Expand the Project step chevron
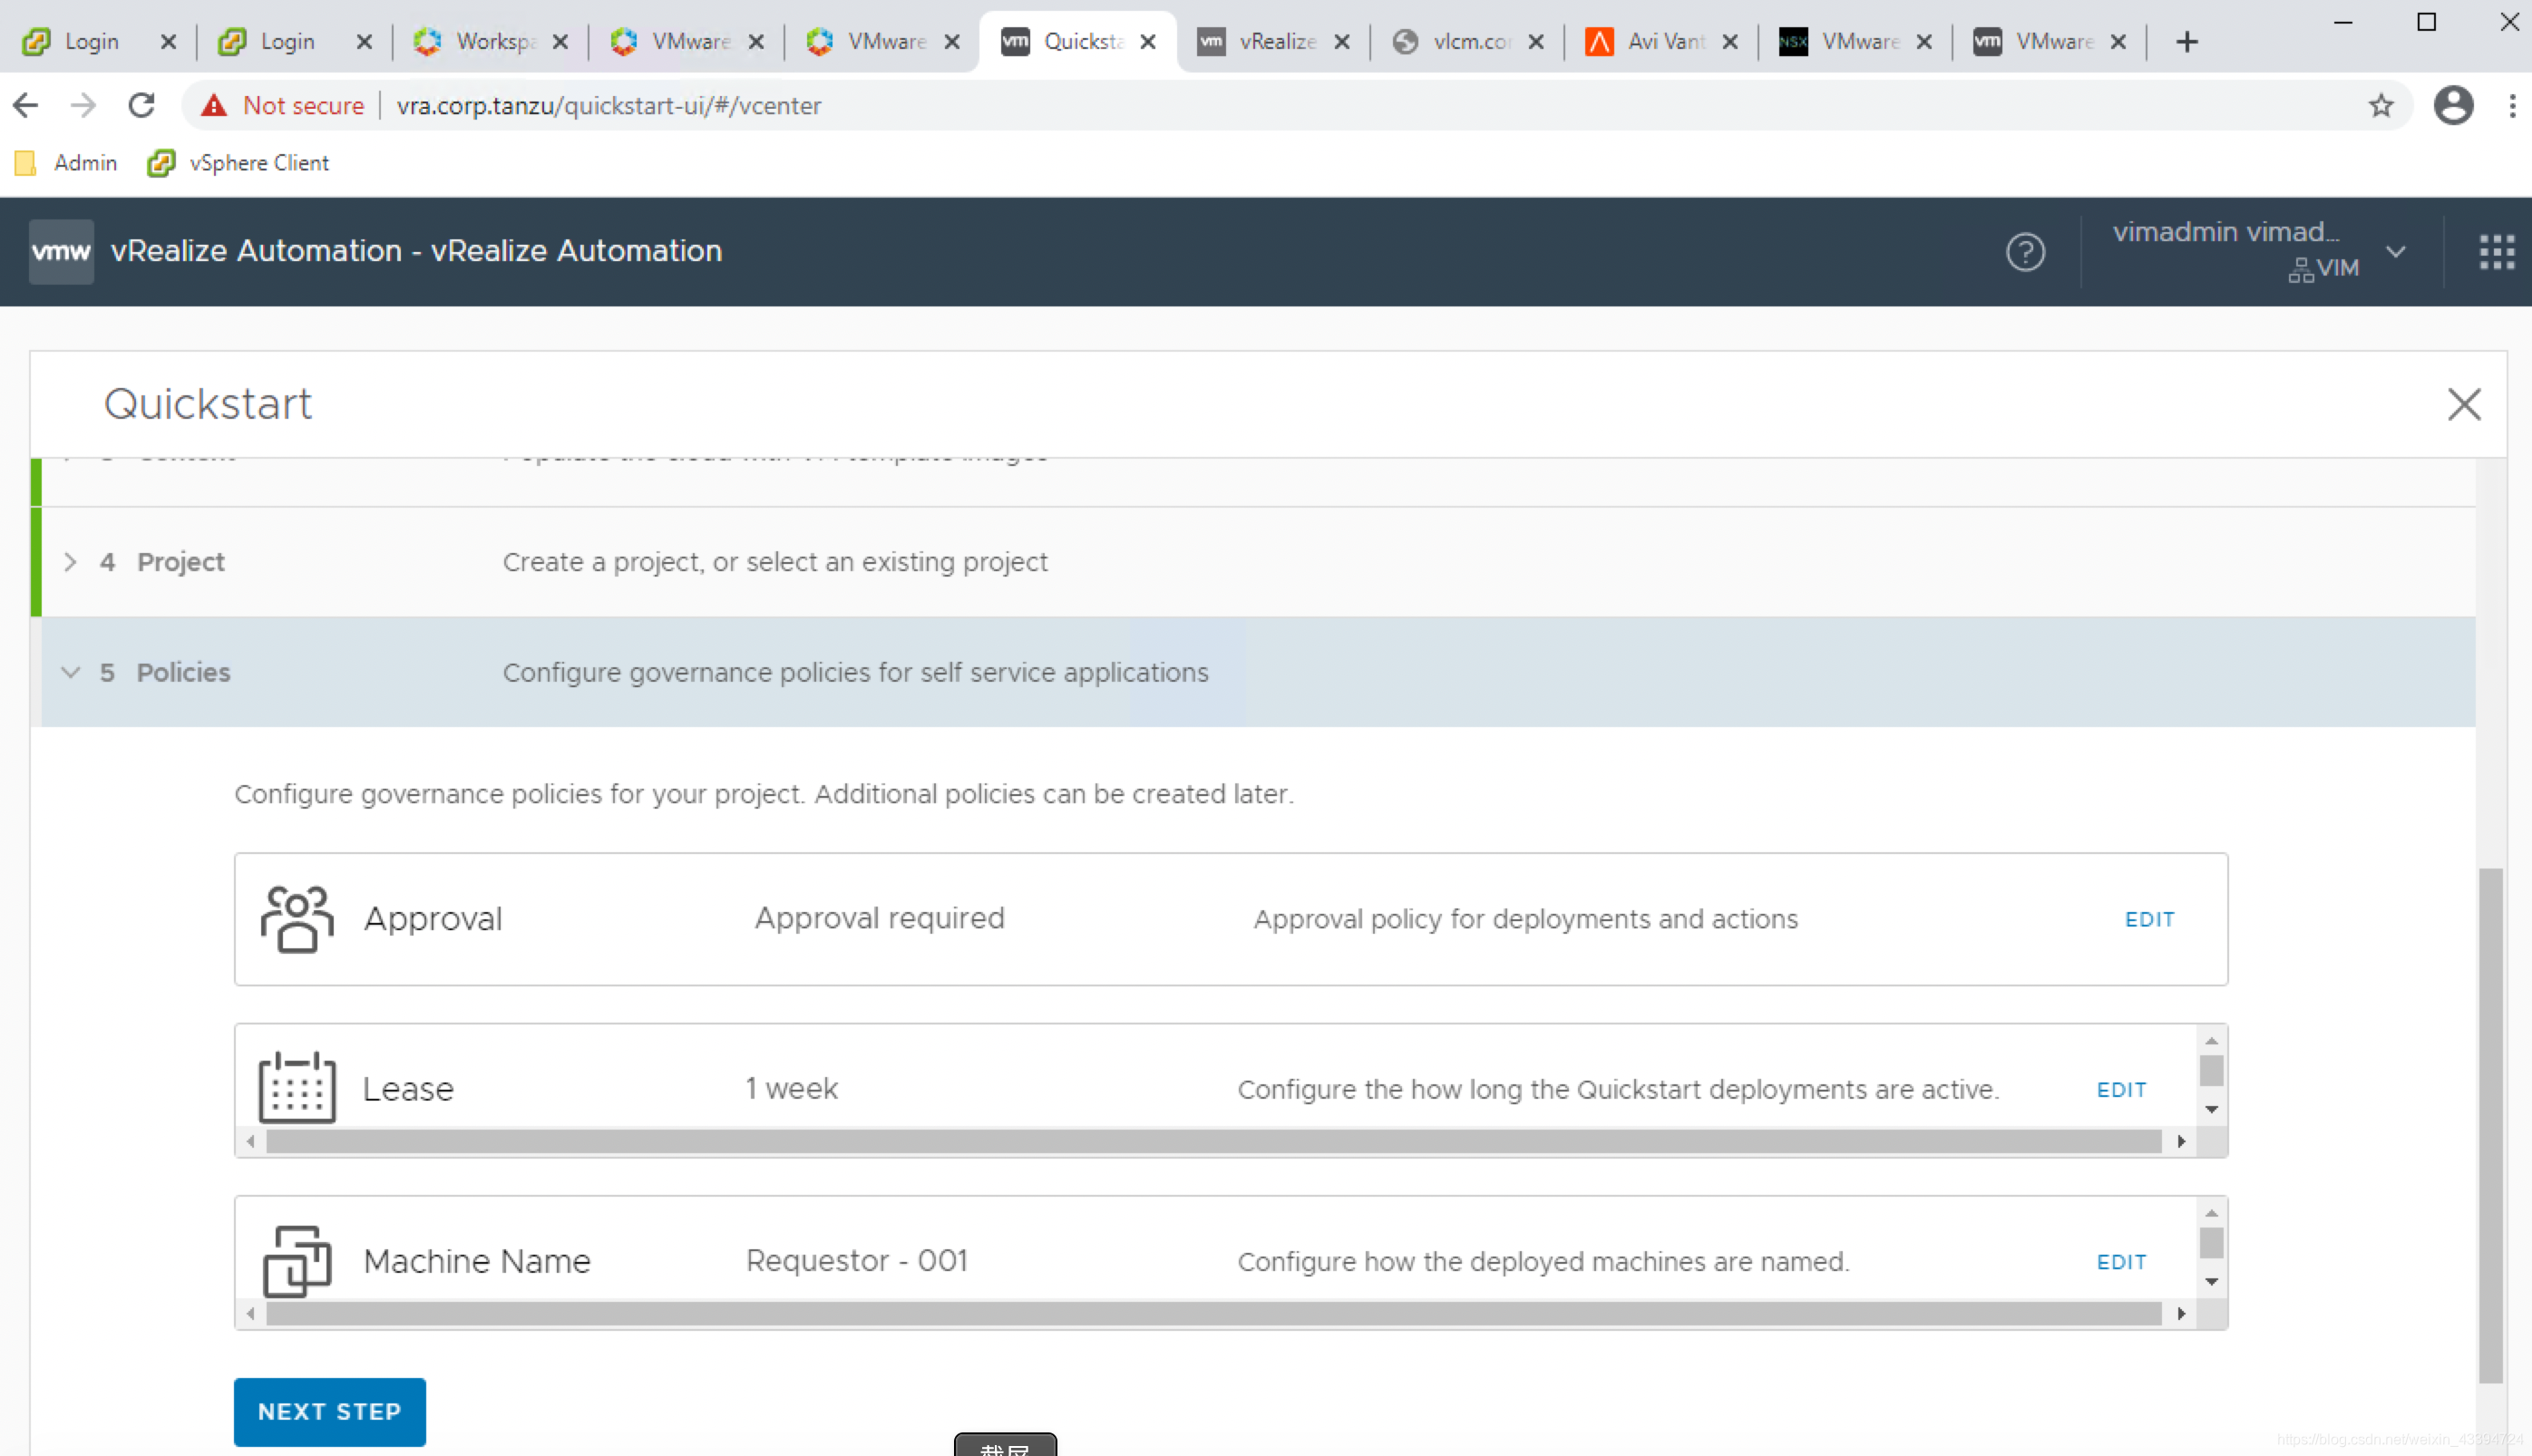2532x1456 pixels. tap(70, 562)
